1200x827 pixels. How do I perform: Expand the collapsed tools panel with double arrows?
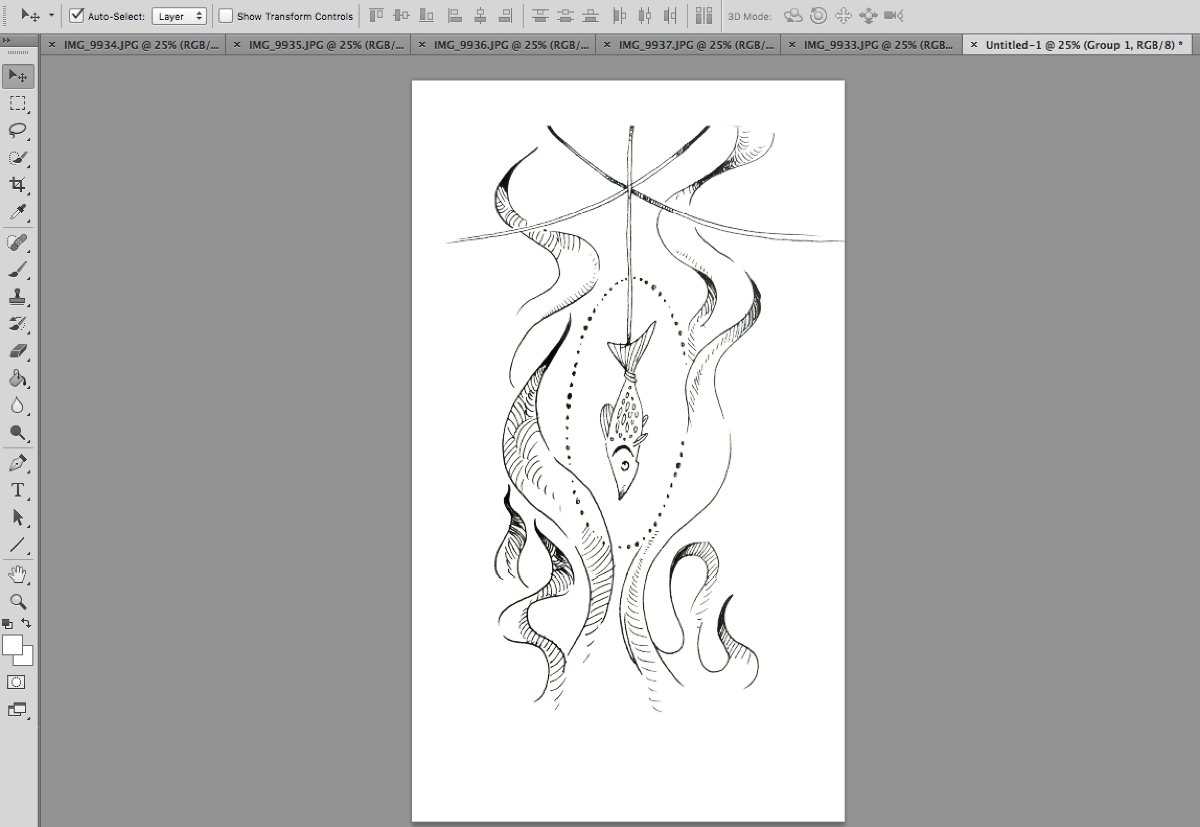[x=8, y=39]
